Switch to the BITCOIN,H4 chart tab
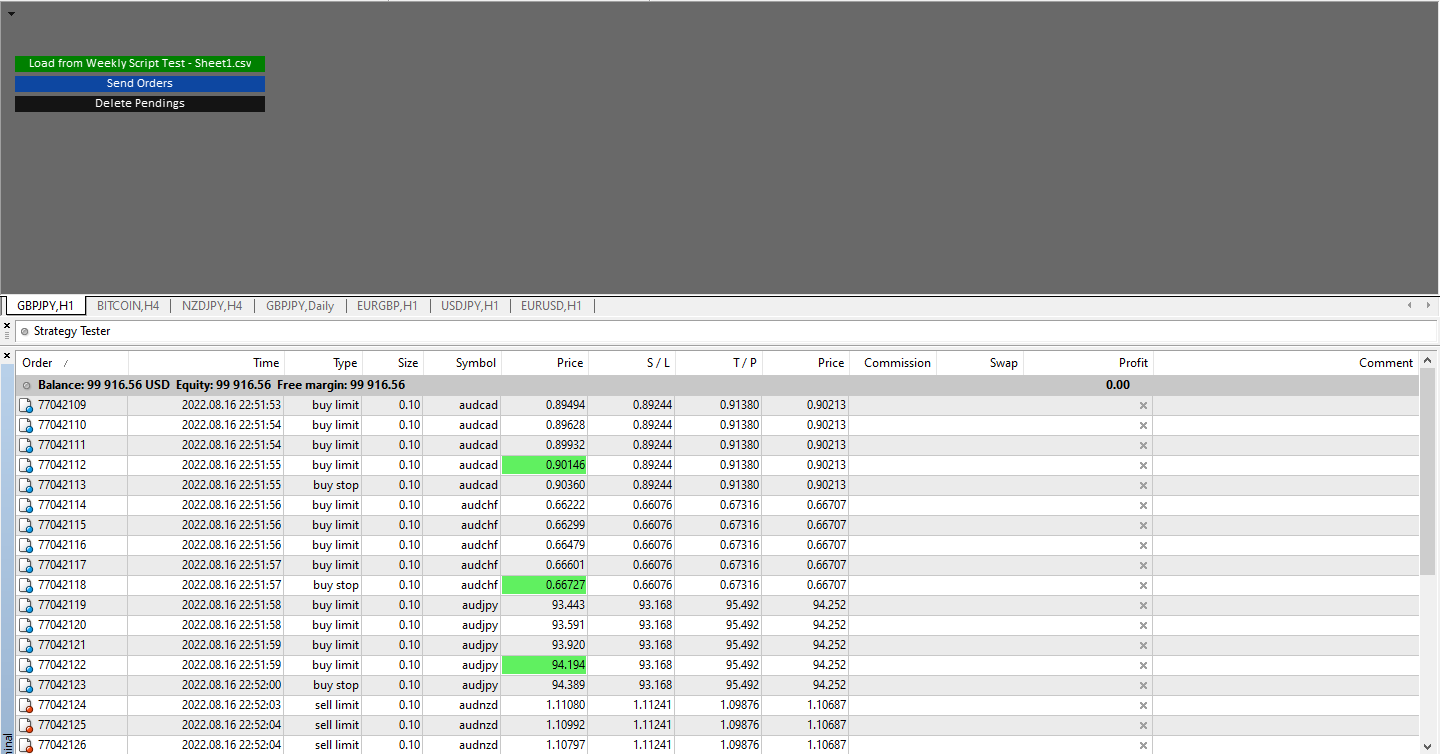Image resolution: width=1440 pixels, height=754 pixels. 128,306
